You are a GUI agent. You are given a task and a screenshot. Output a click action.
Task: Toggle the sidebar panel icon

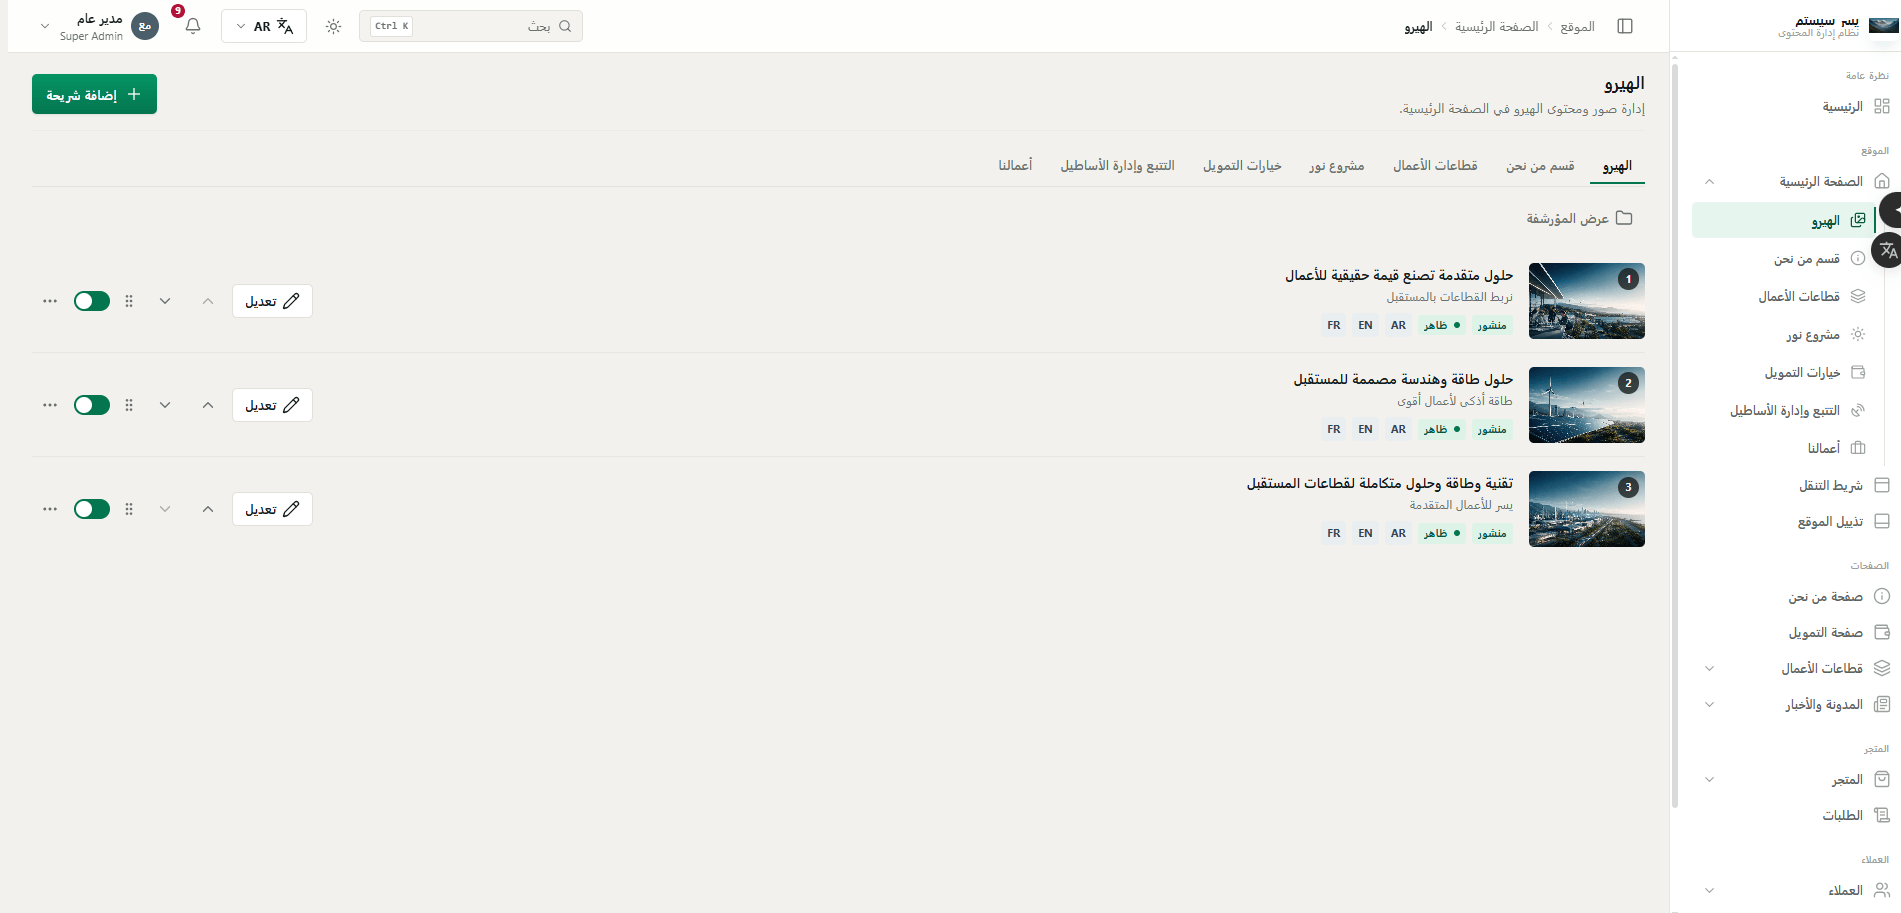(1625, 26)
